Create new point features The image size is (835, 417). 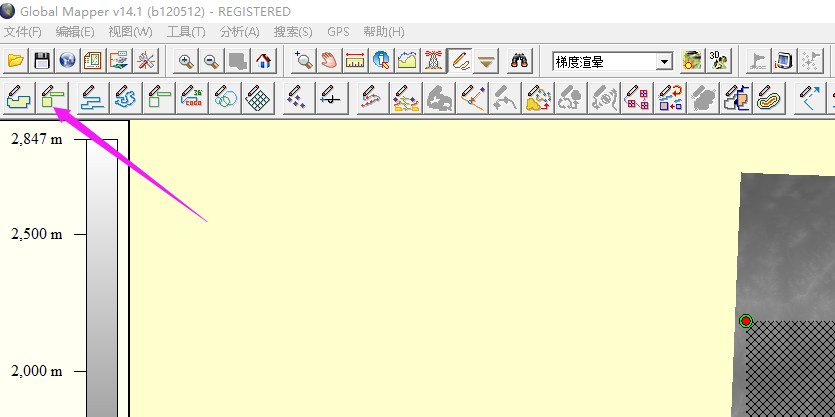pyautogui.click(x=299, y=97)
